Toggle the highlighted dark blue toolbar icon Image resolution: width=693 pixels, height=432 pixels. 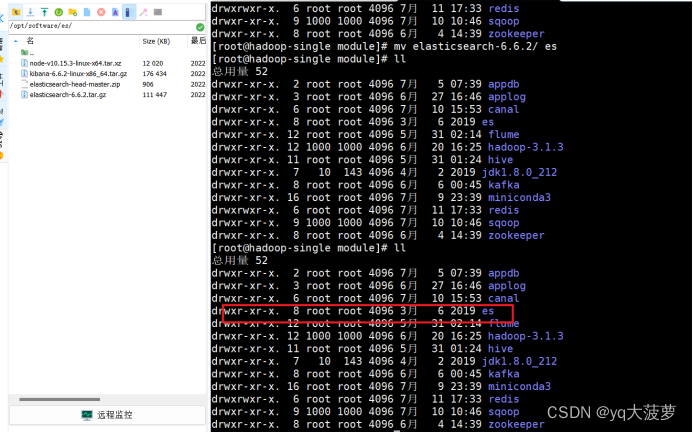click(x=129, y=12)
